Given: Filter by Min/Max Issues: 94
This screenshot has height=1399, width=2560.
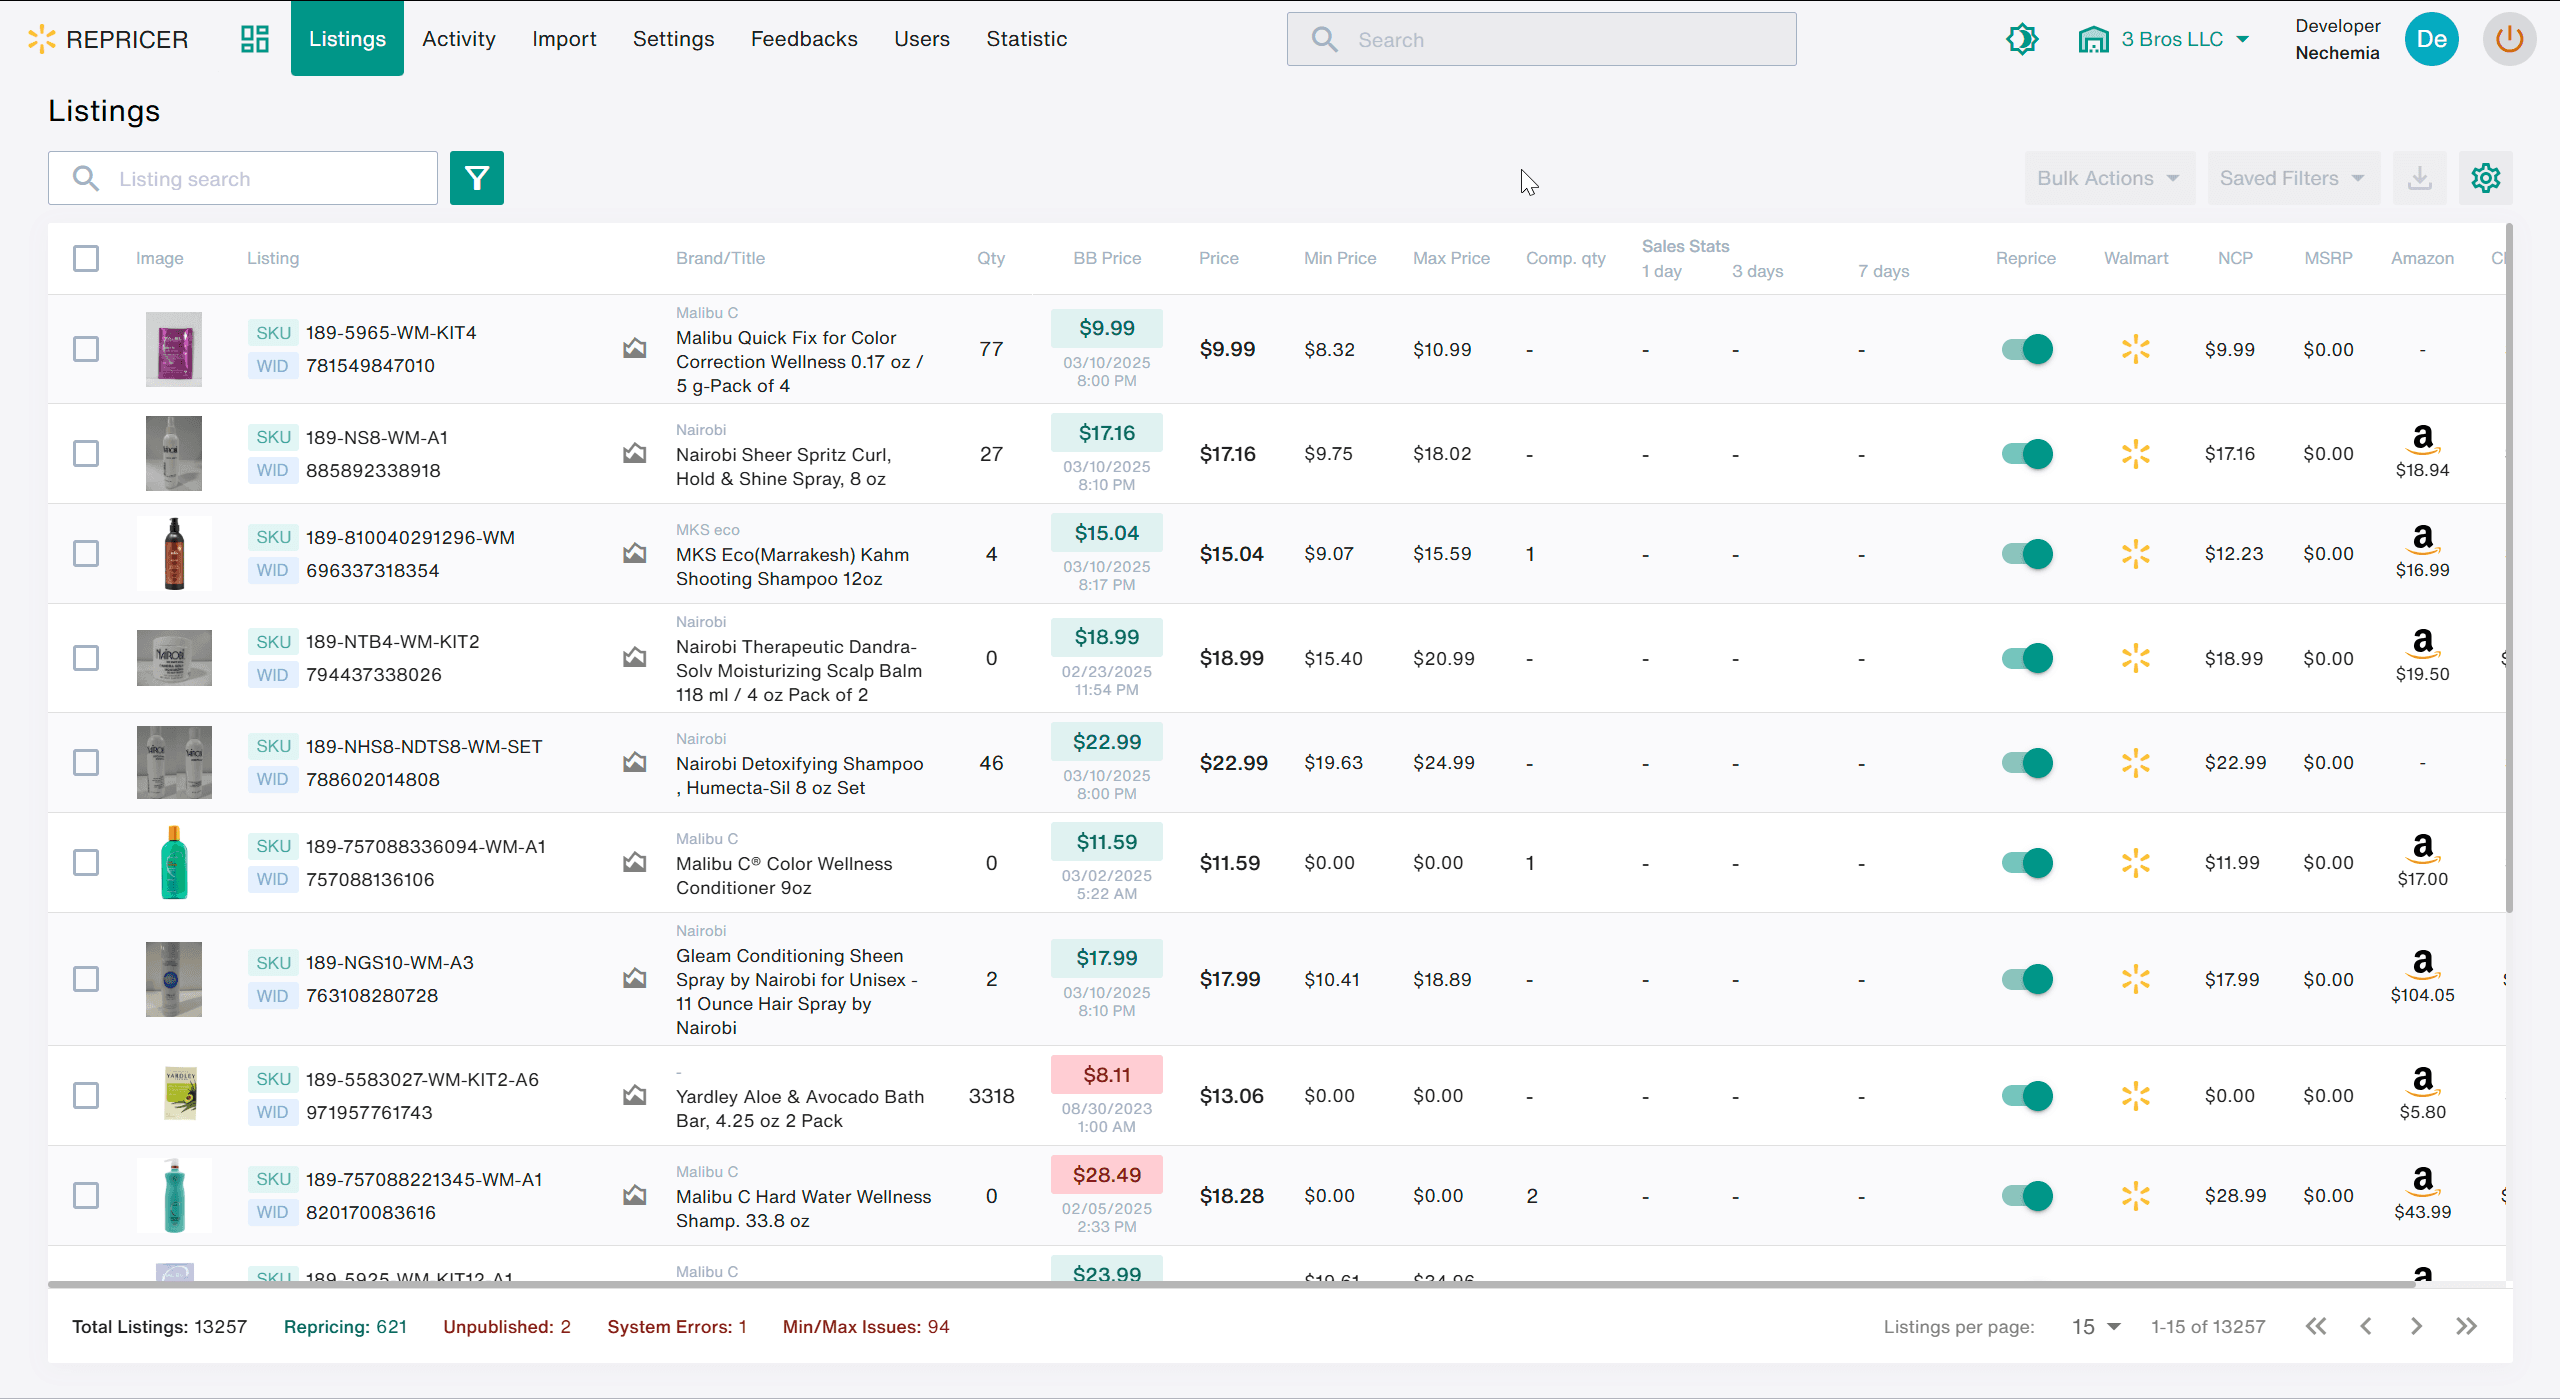Looking at the screenshot, I should pyautogui.click(x=866, y=1326).
